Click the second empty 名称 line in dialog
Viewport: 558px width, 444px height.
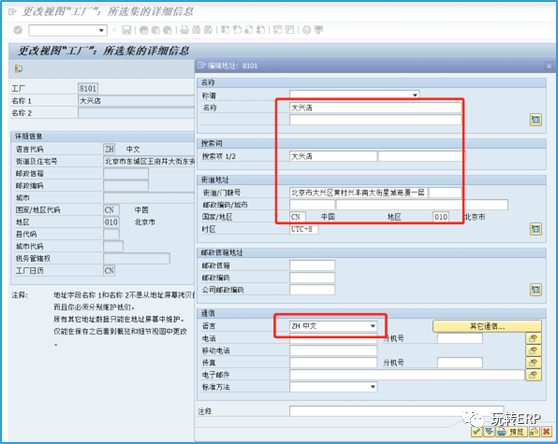pos(375,120)
